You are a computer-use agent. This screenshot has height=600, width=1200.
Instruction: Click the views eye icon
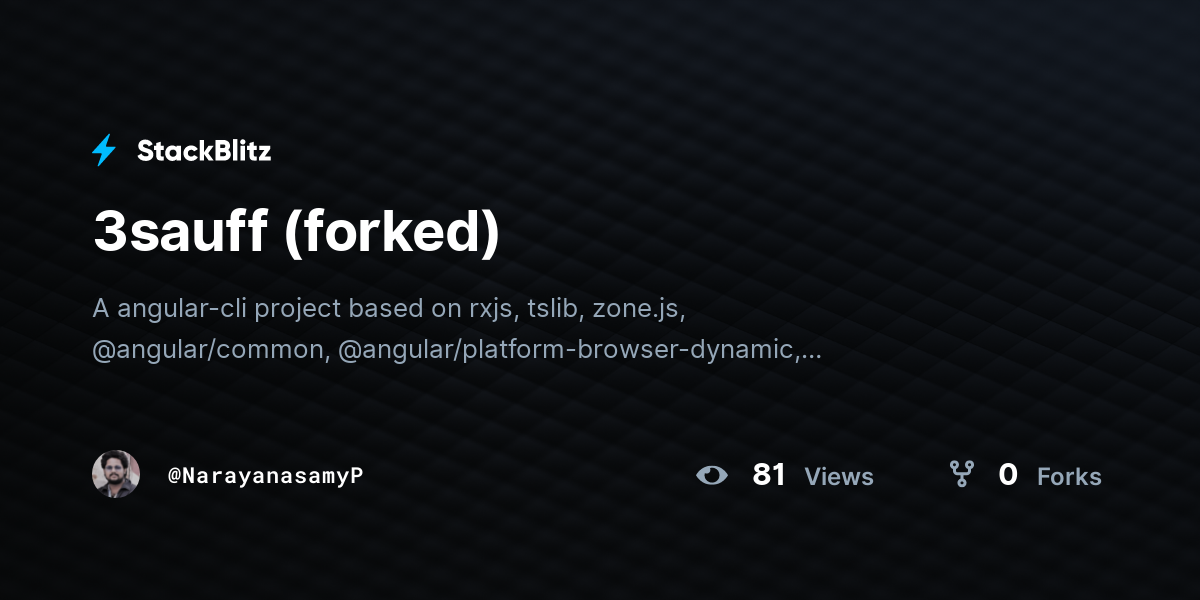click(712, 475)
